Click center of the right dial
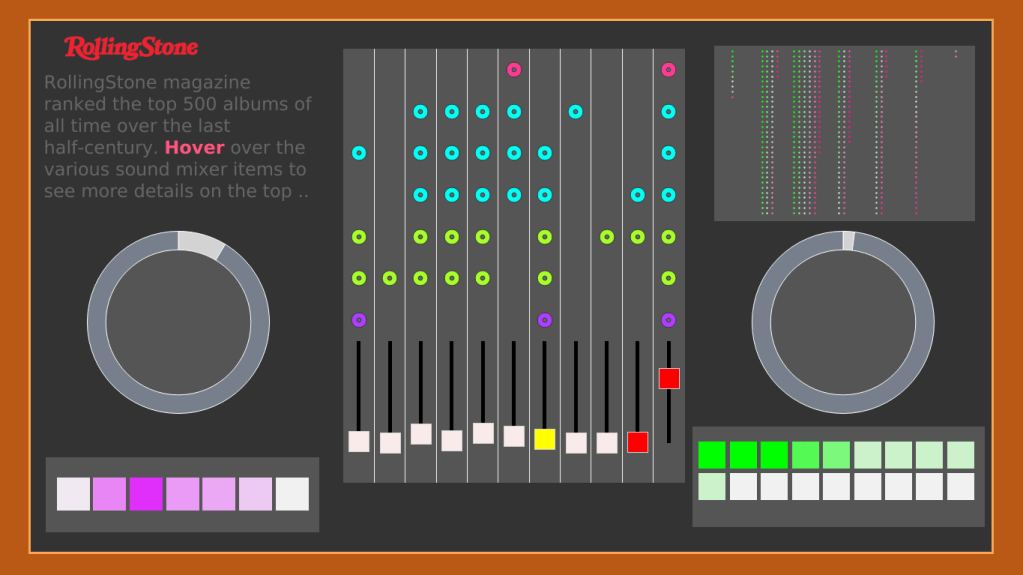This screenshot has height=575, width=1023. 843,322
